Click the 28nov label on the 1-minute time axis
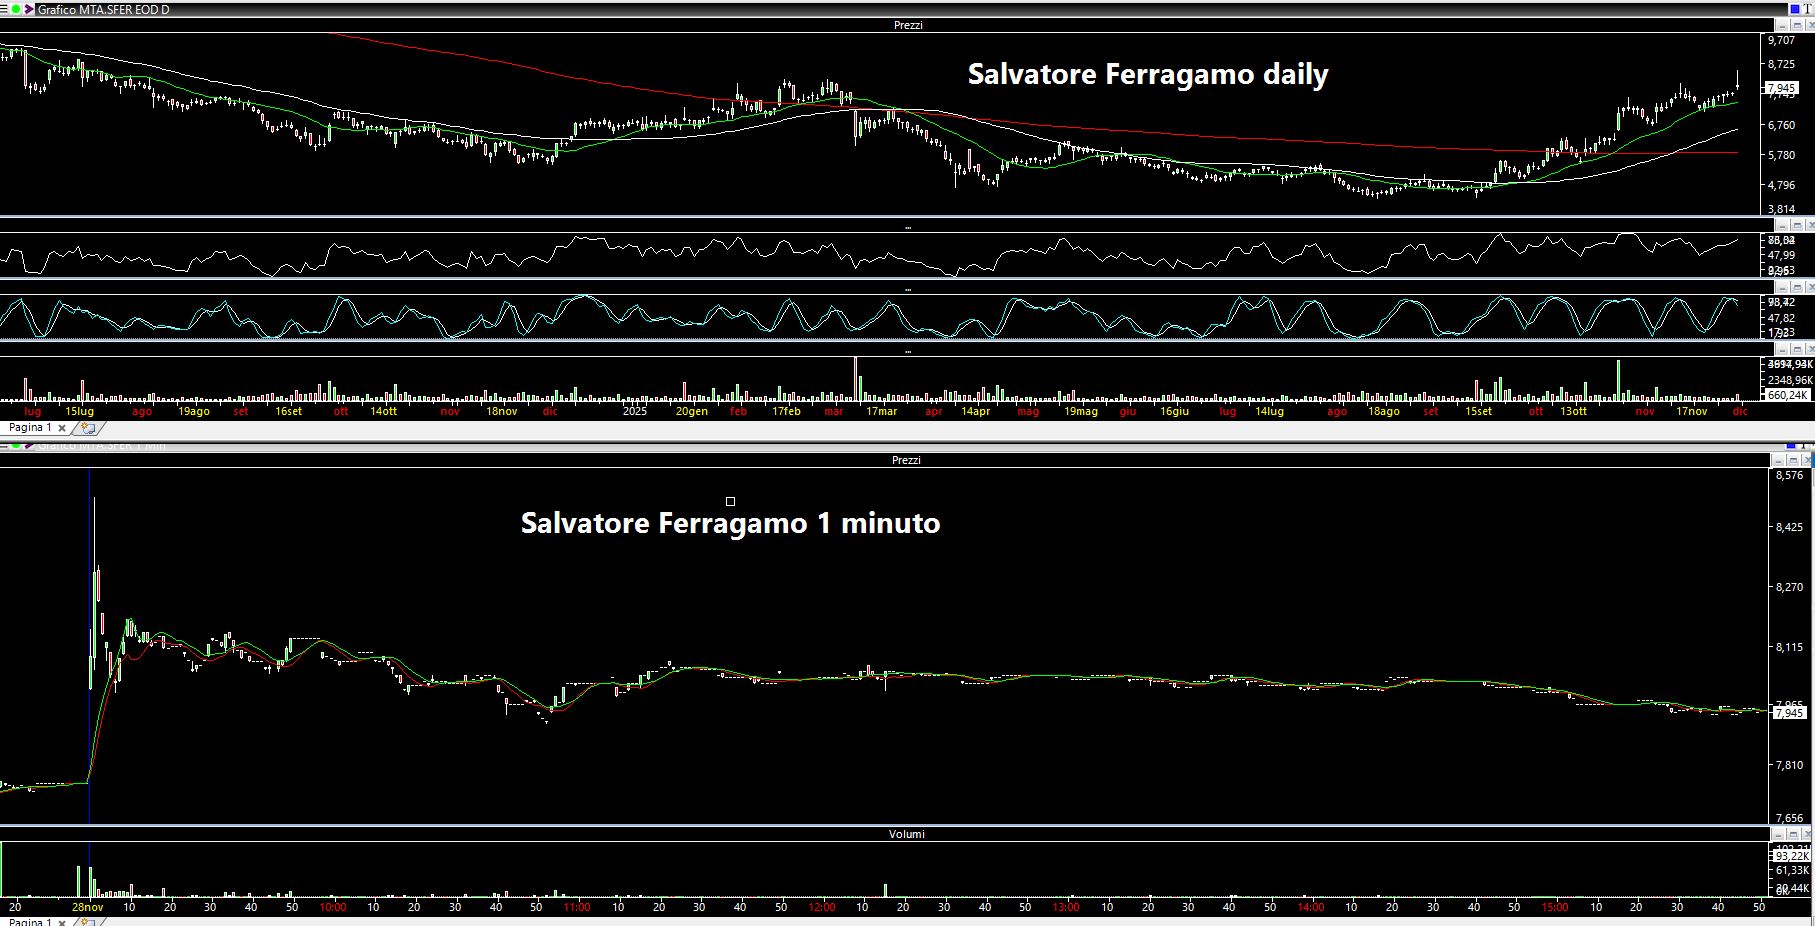 tap(87, 907)
